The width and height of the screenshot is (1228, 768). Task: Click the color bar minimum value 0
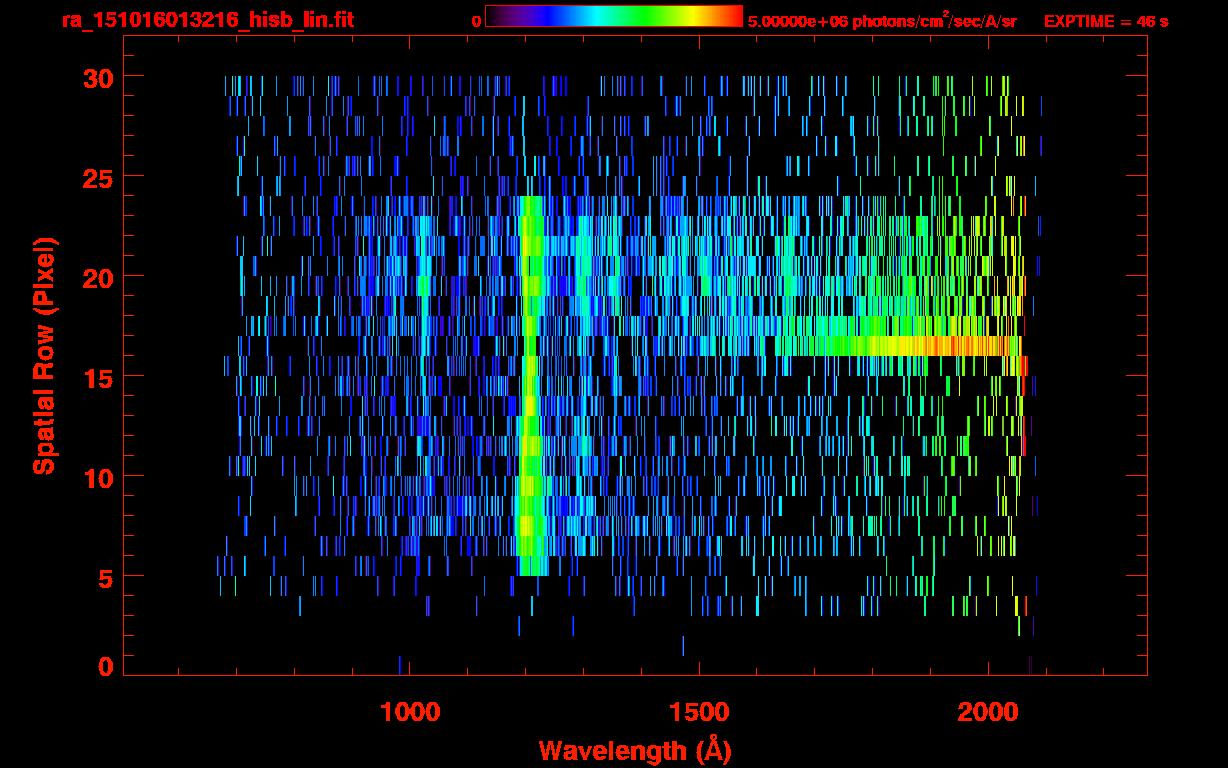point(476,20)
